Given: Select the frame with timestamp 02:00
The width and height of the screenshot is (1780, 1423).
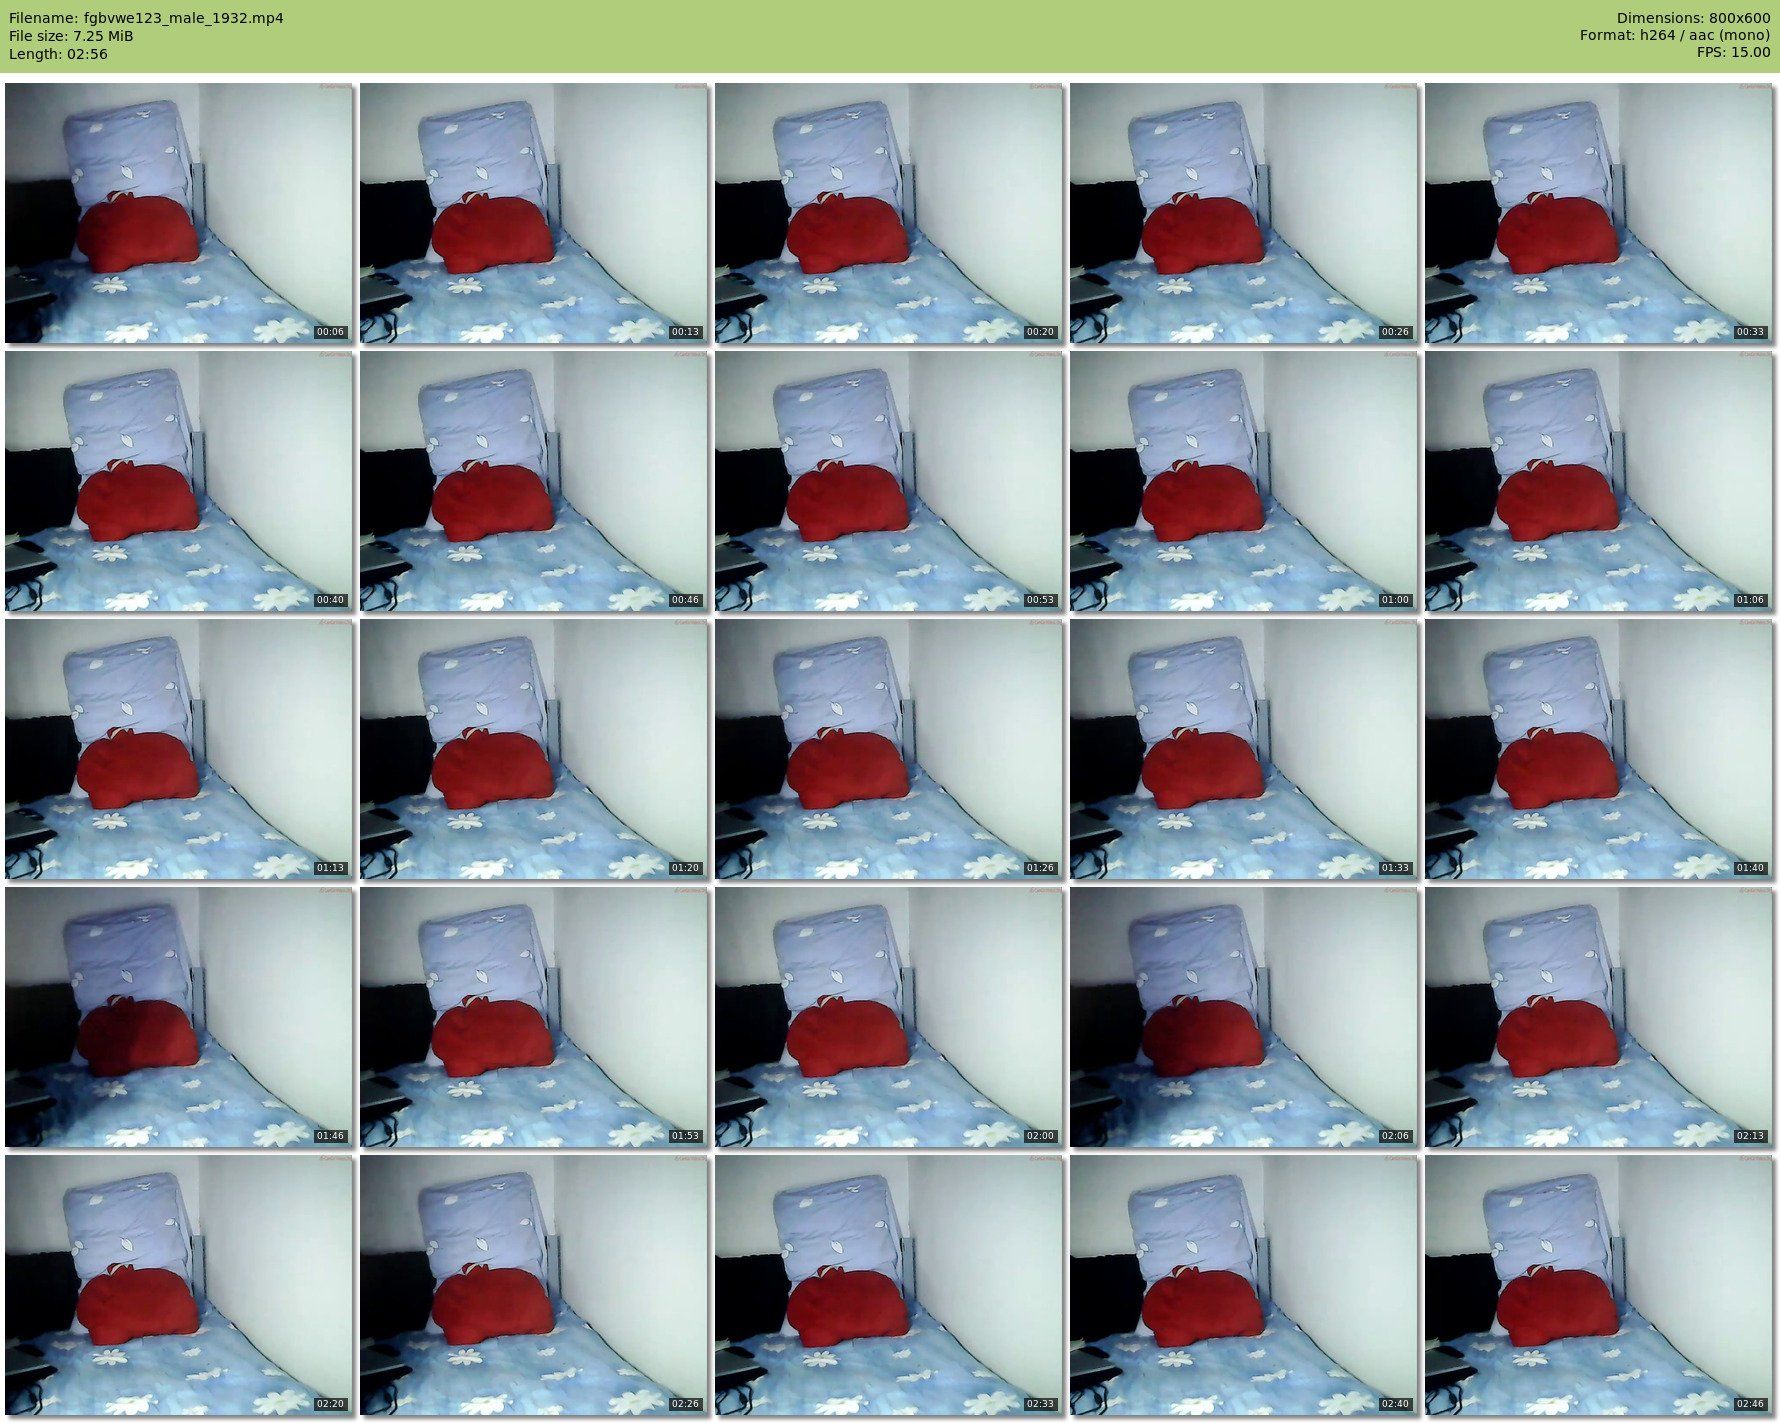Looking at the screenshot, I should click(889, 1017).
